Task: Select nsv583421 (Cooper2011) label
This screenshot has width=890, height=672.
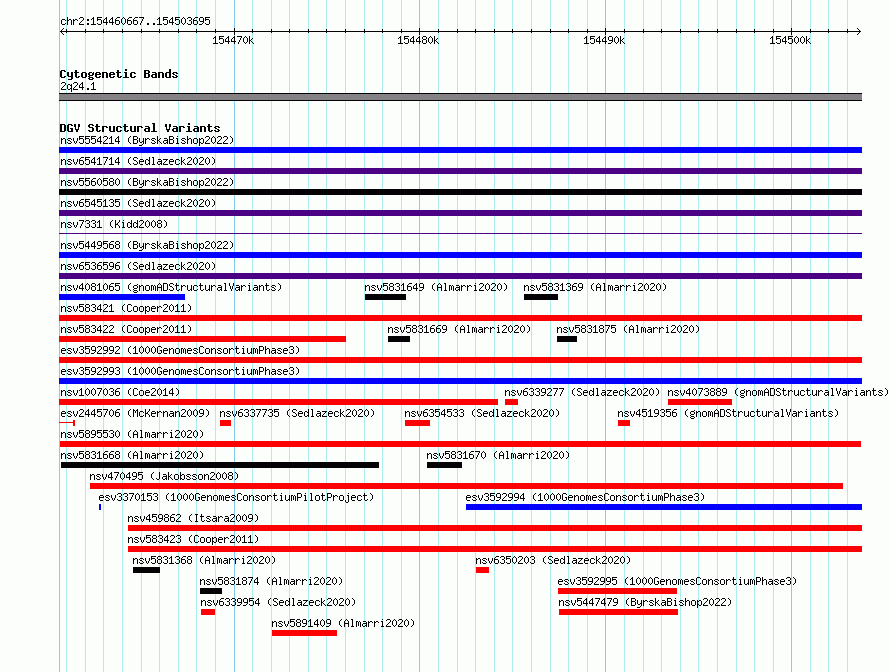Action: click(x=126, y=308)
